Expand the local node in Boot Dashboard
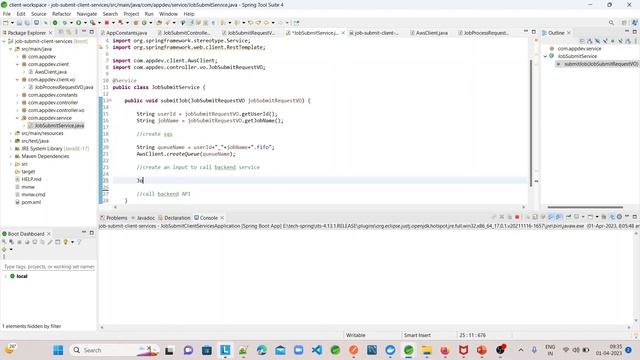Image resolution: width=640 pixels, height=360 pixels. (x=6, y=276)
